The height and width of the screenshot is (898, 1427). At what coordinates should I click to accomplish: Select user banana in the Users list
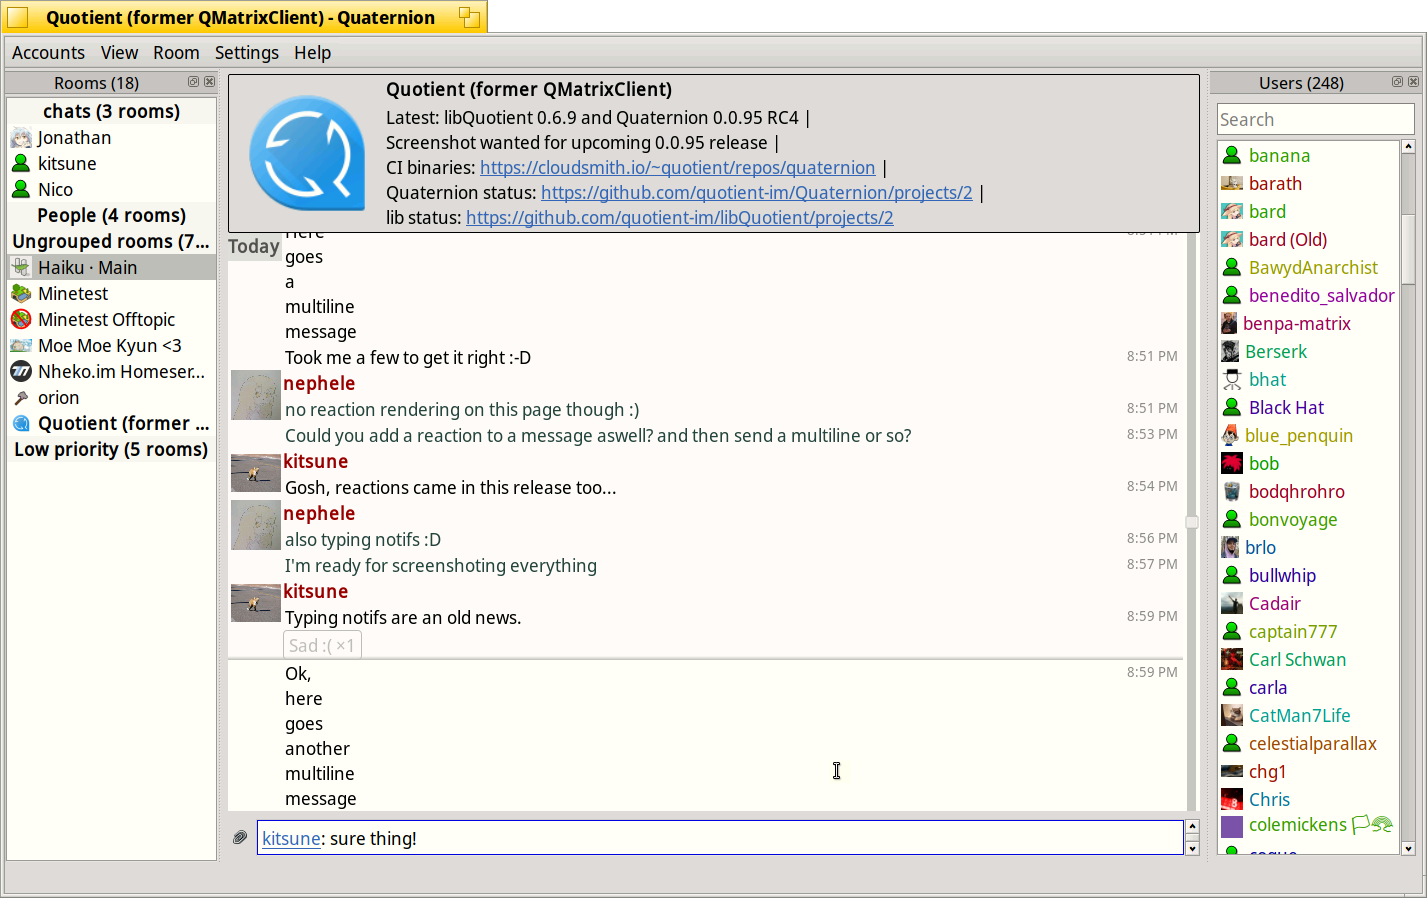(x=1308, y=156)
